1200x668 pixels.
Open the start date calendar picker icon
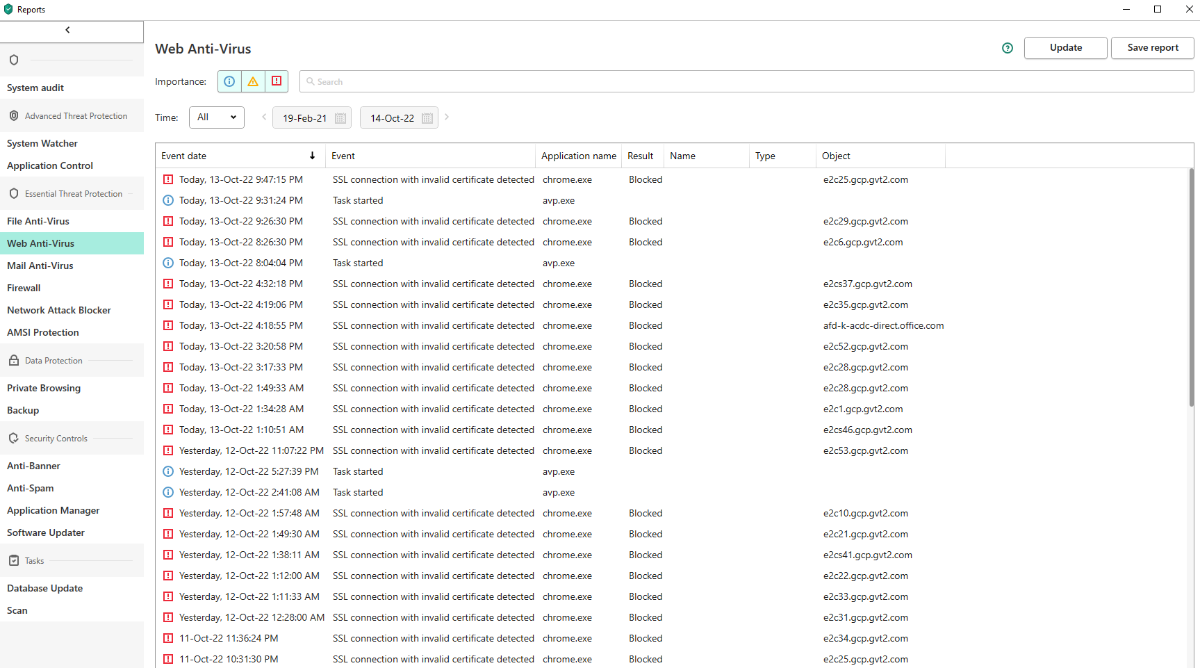coord(340,118)
